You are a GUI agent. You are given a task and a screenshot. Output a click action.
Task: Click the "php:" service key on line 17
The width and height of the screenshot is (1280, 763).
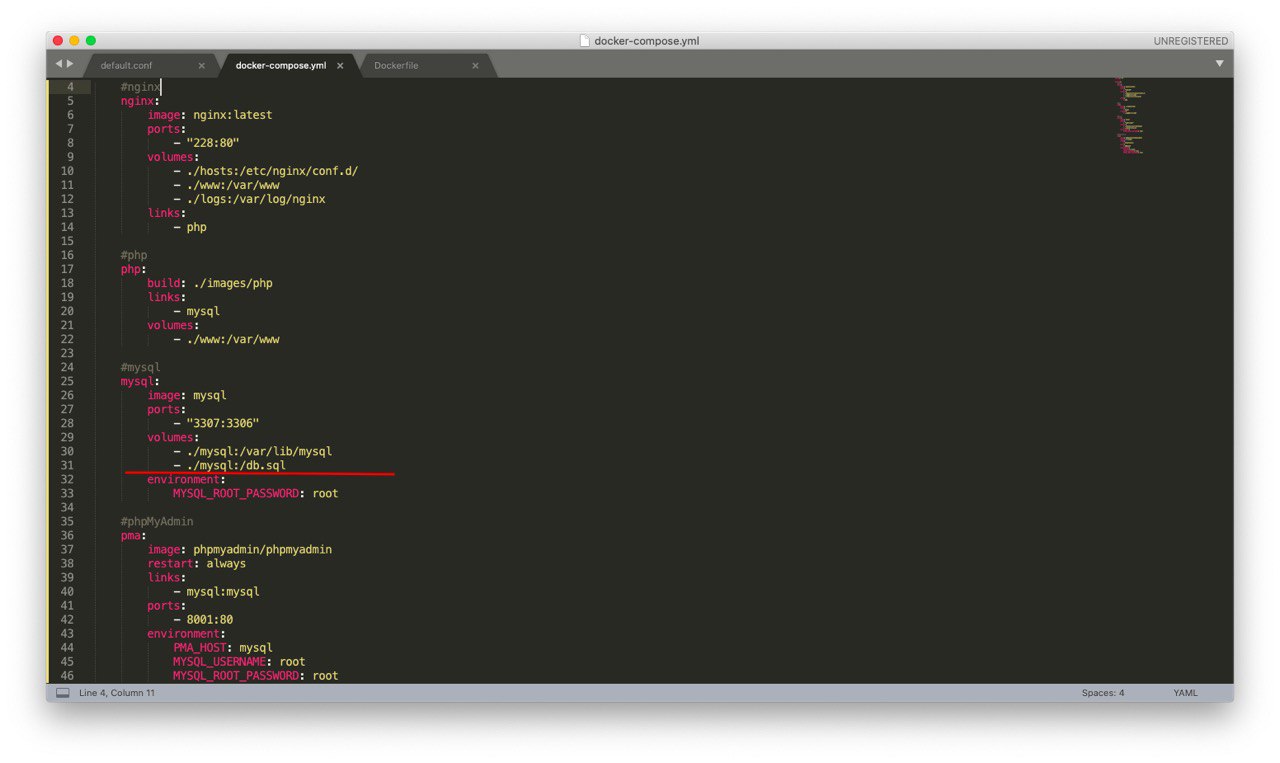[x=134, y=269]
